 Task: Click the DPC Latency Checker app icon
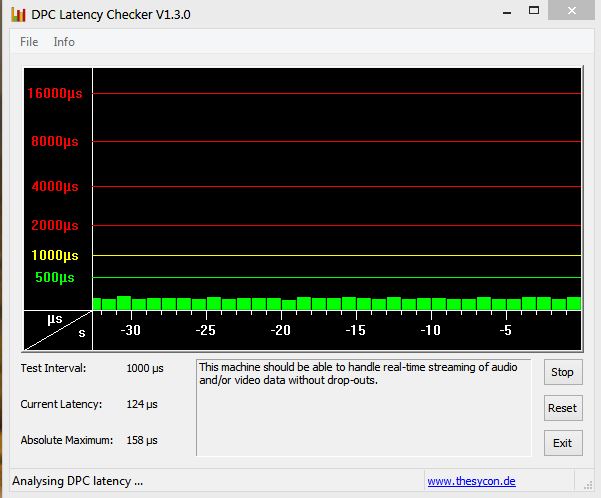click(x=18, y=15)
